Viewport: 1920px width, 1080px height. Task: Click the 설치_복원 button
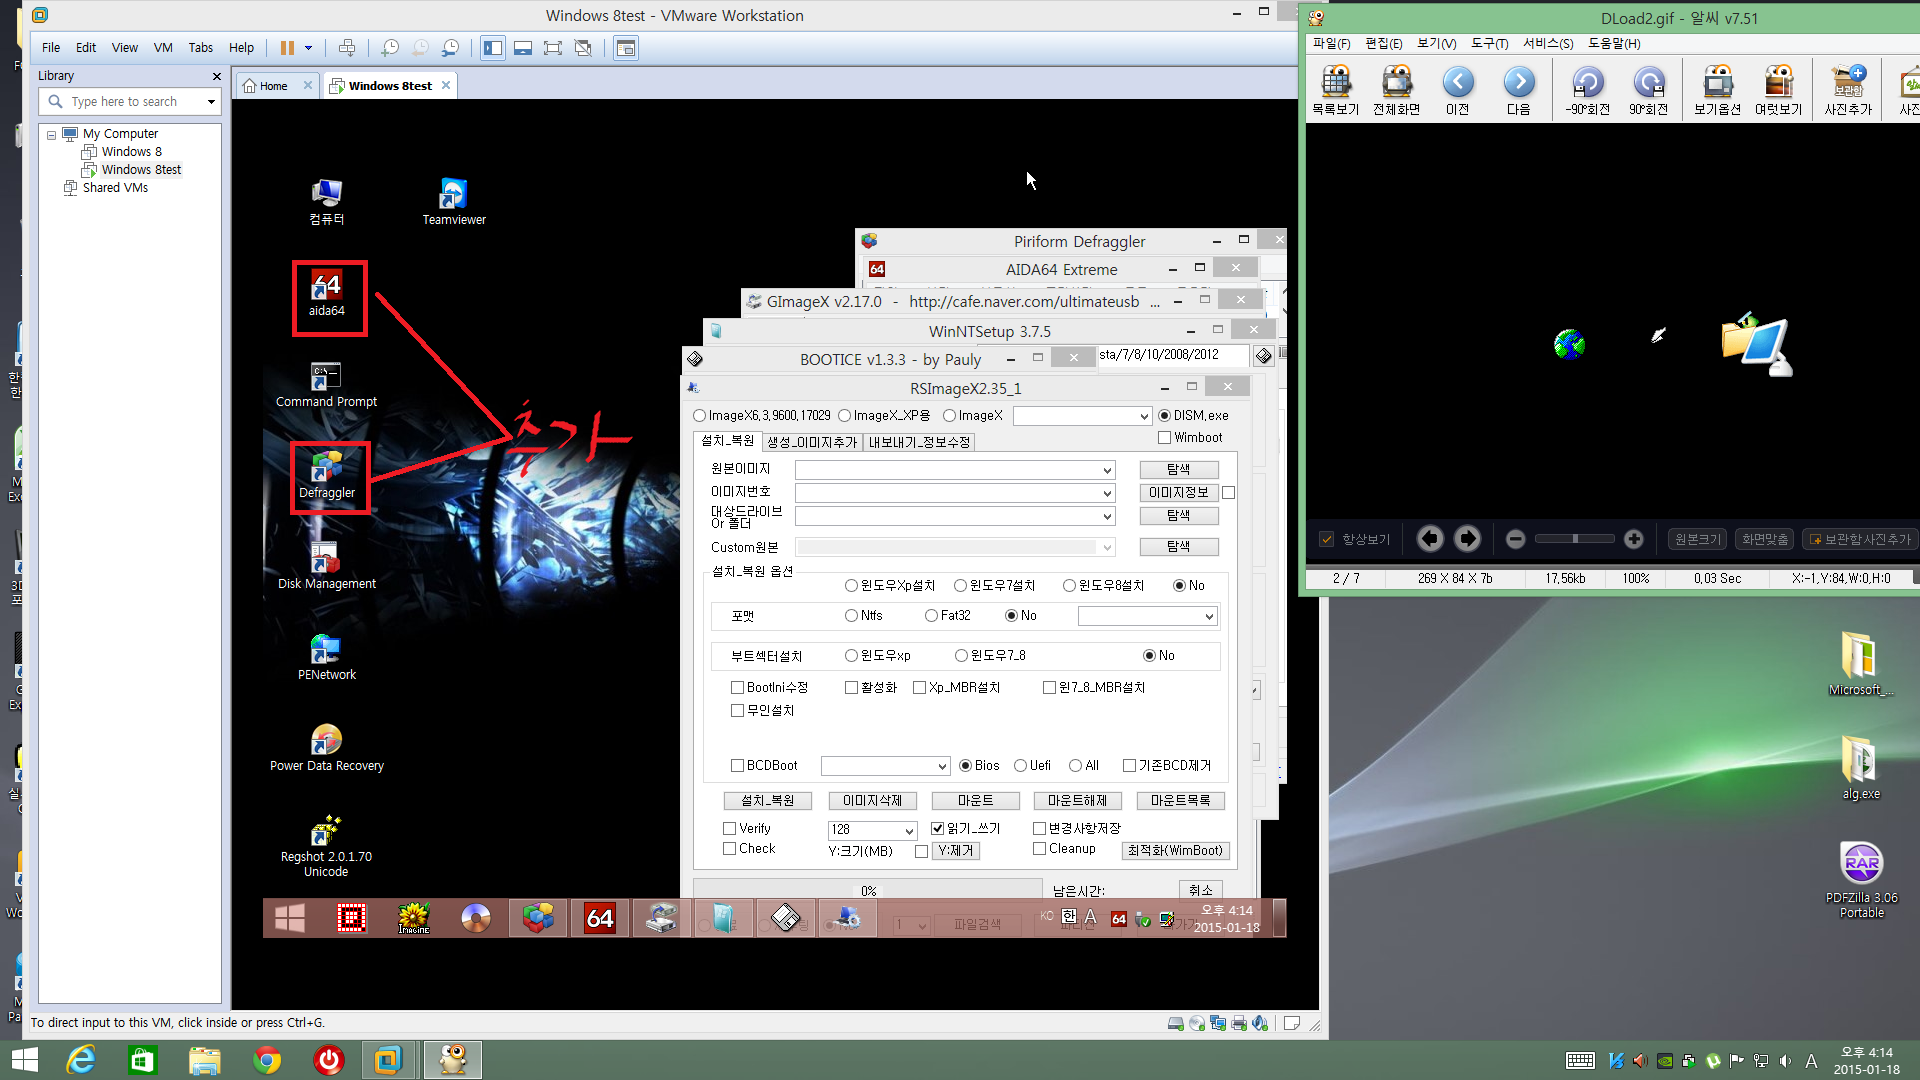coord(767,801)
